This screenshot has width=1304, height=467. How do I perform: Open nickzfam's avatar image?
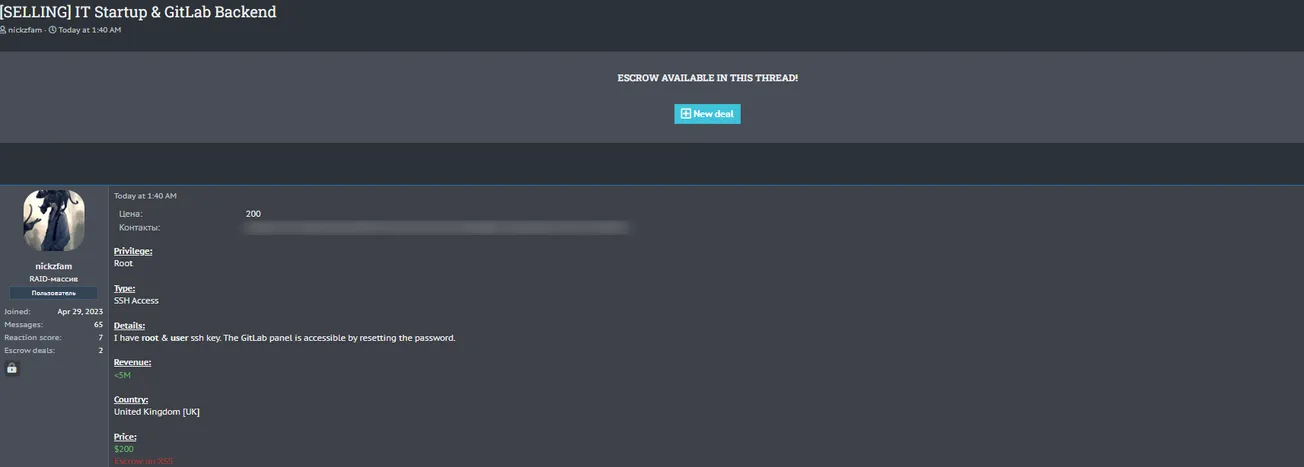(x=54, y=221)
